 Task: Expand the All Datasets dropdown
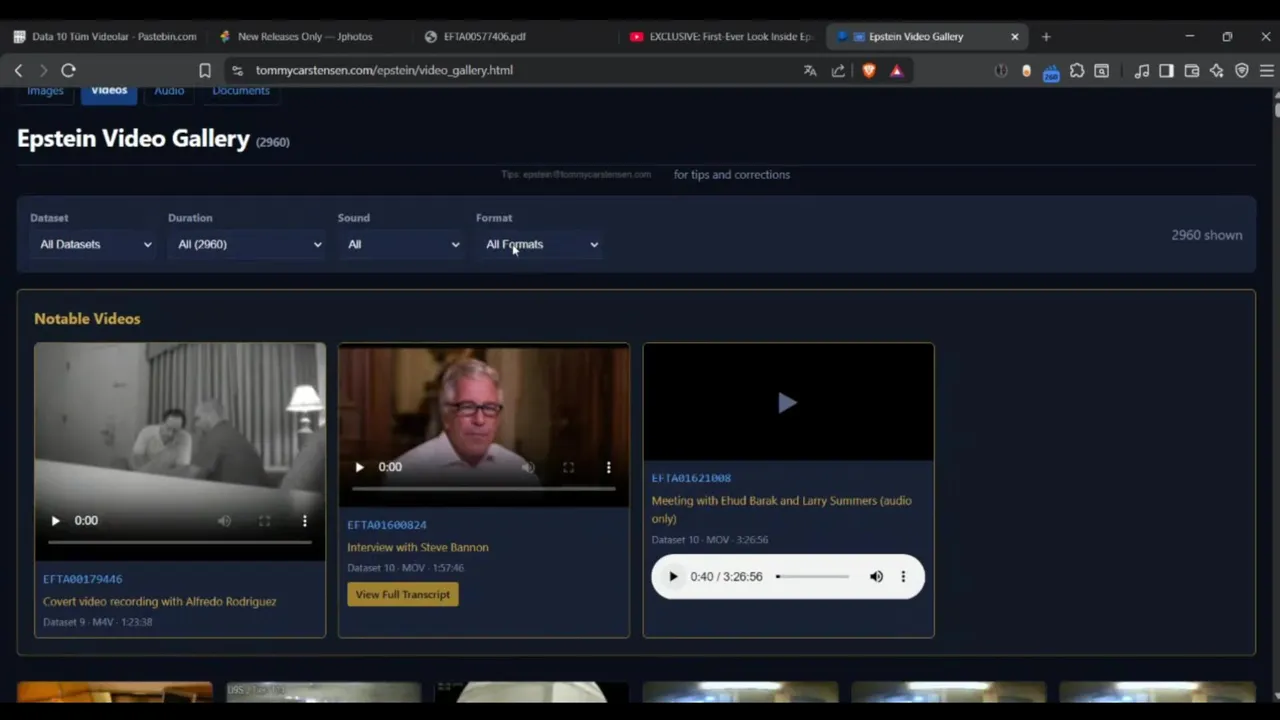pyautogui.click(x=95, y=244)
